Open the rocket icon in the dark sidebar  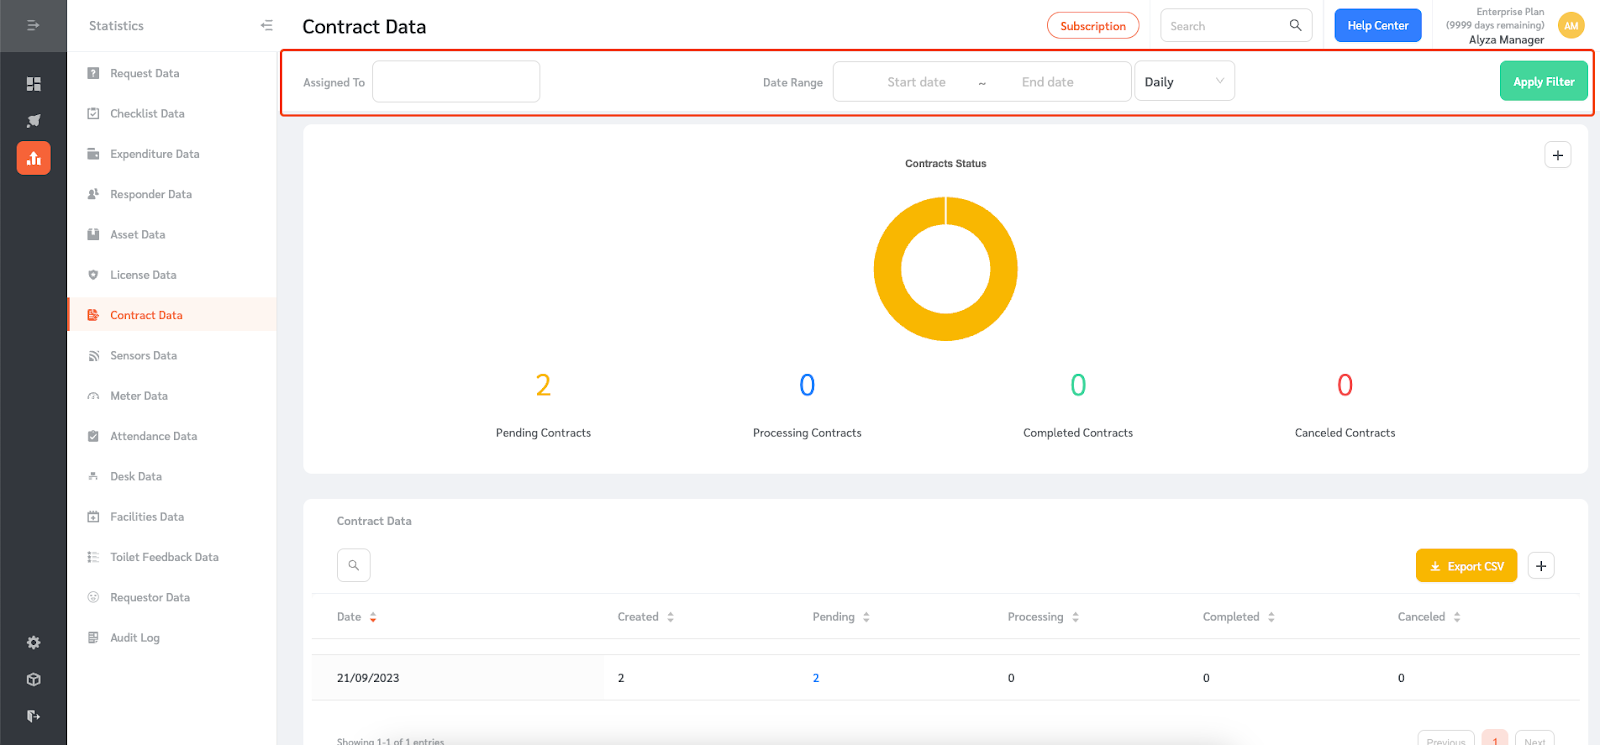(33, 121)
